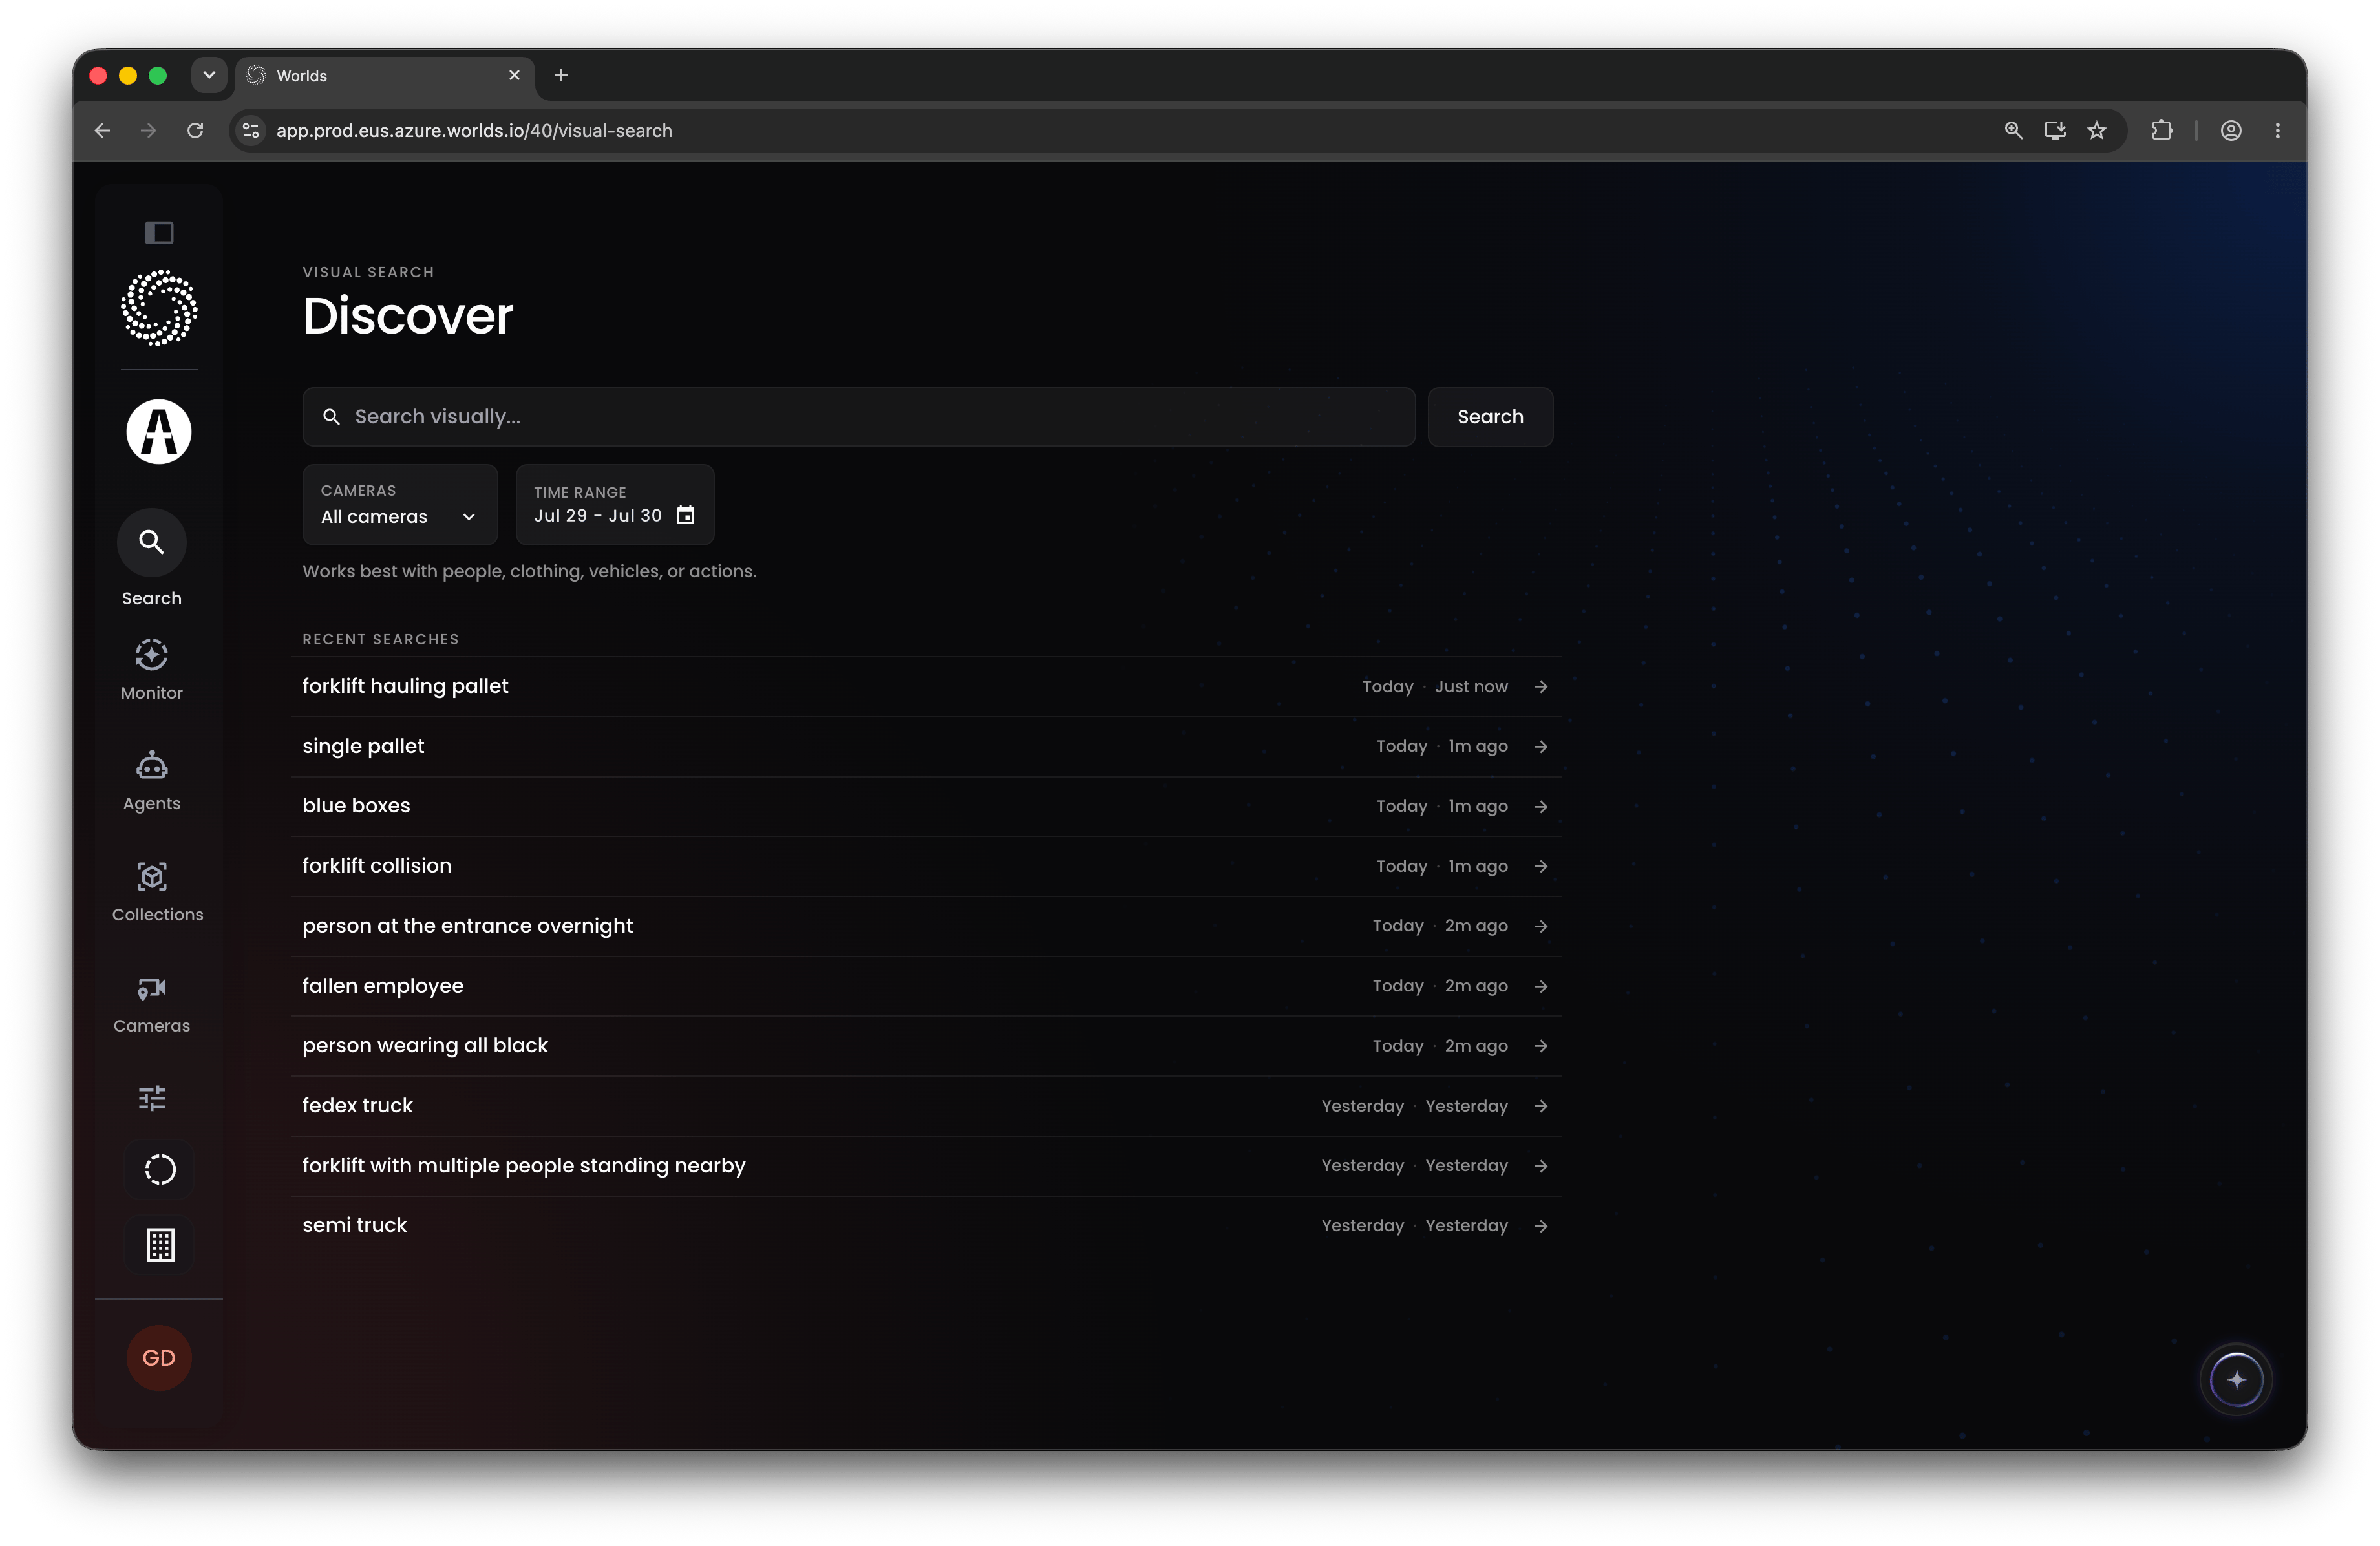
Task: Reload the current page
Action: [x=195, y=131]
